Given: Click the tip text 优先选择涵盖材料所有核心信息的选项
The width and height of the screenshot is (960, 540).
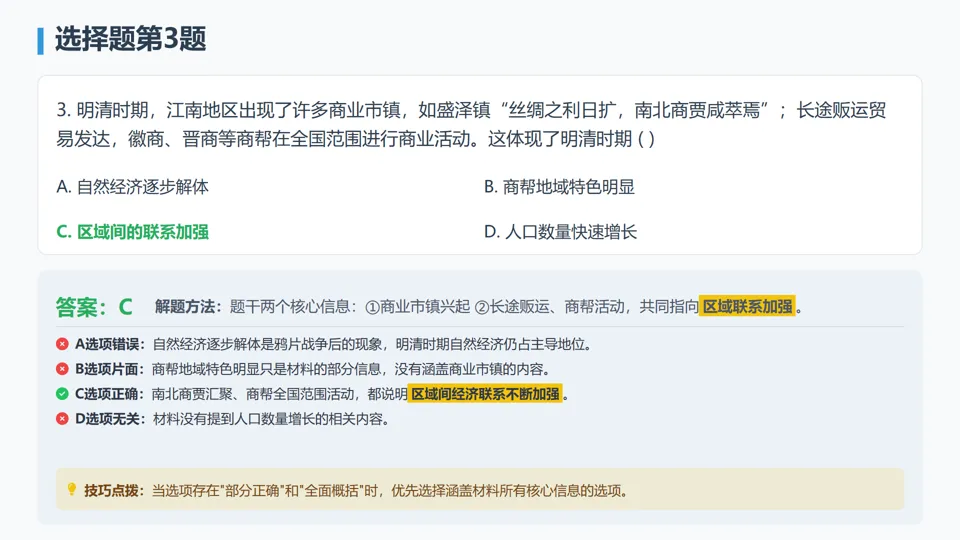Looking at the screenshot, I should [x=509, y=490].
